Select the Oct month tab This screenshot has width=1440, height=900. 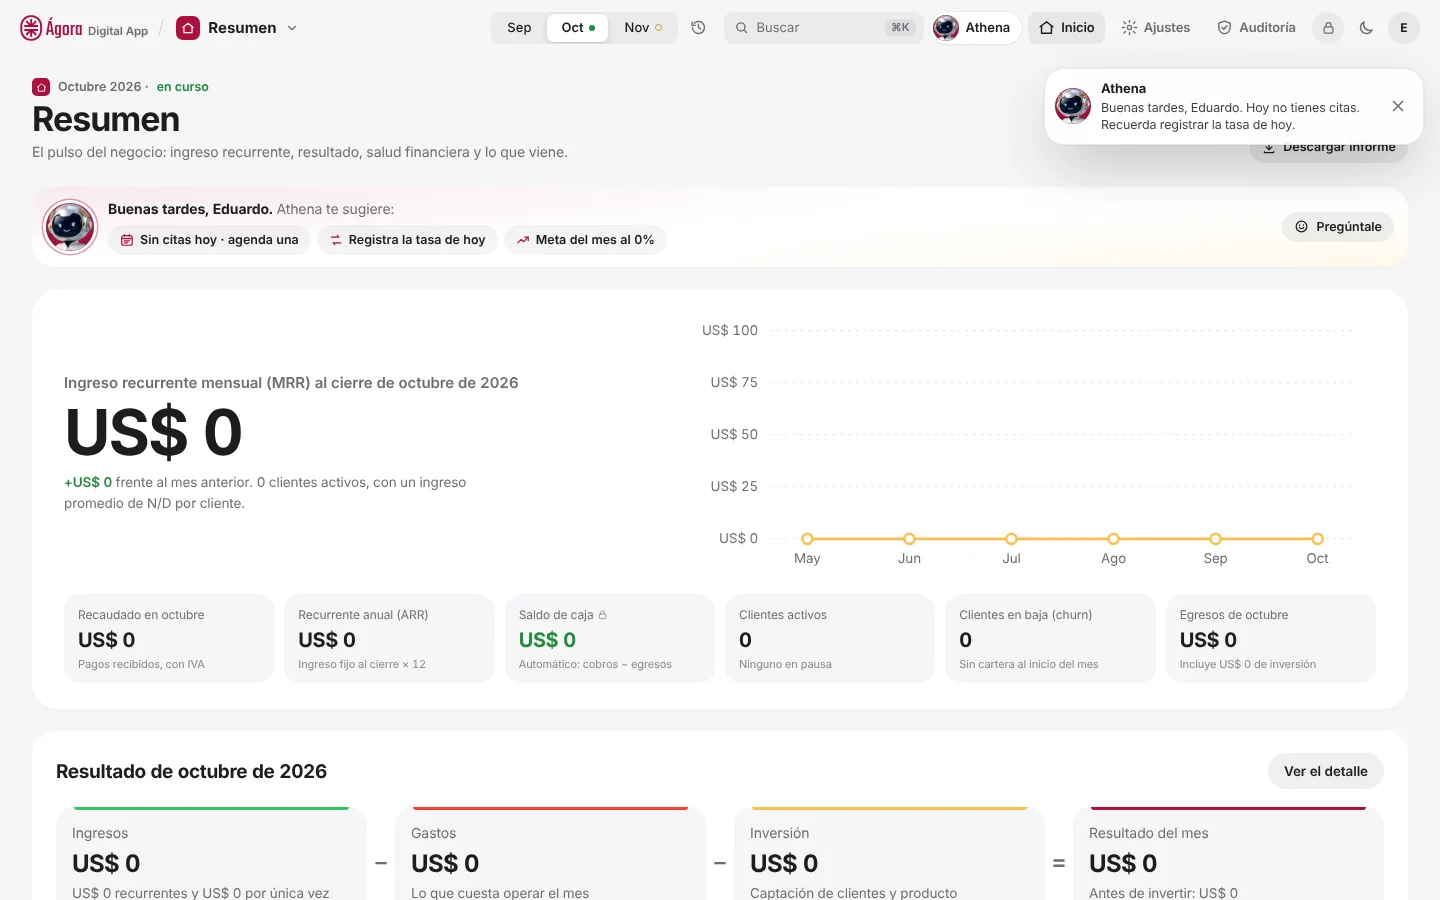578,28
